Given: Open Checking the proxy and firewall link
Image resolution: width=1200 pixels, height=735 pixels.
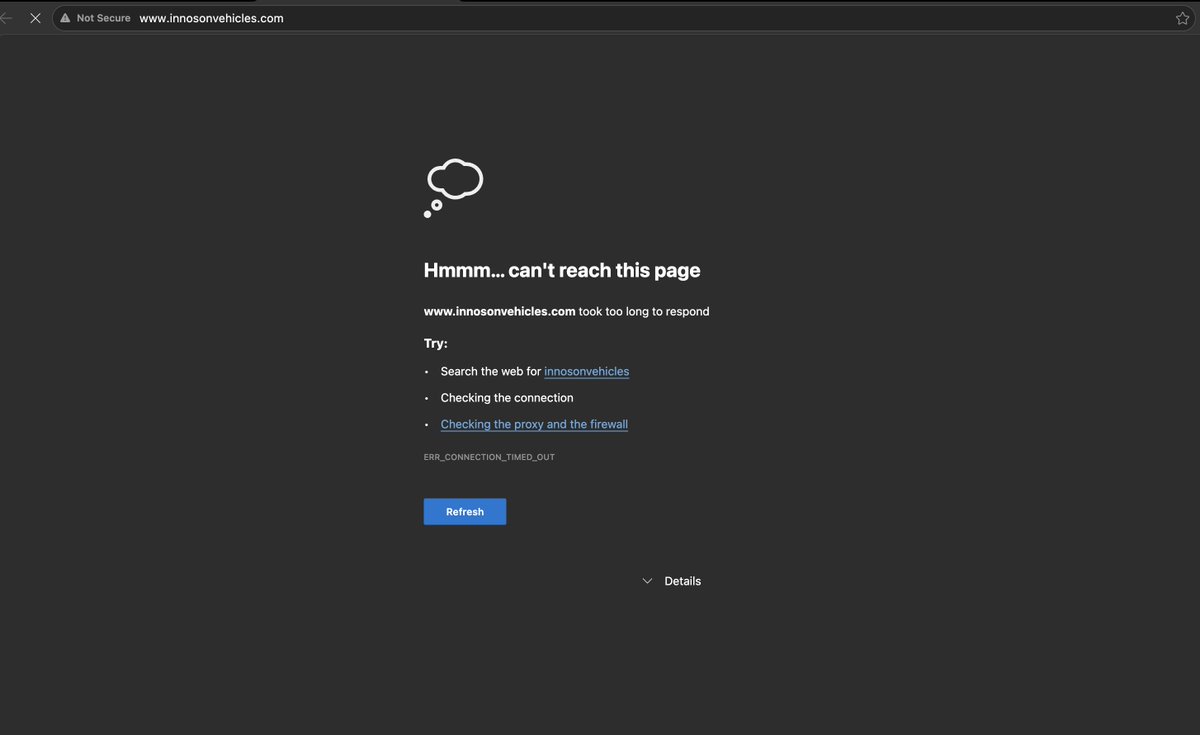Looking at the screenshot, I should pyautogui.click(x=534, y=424).
